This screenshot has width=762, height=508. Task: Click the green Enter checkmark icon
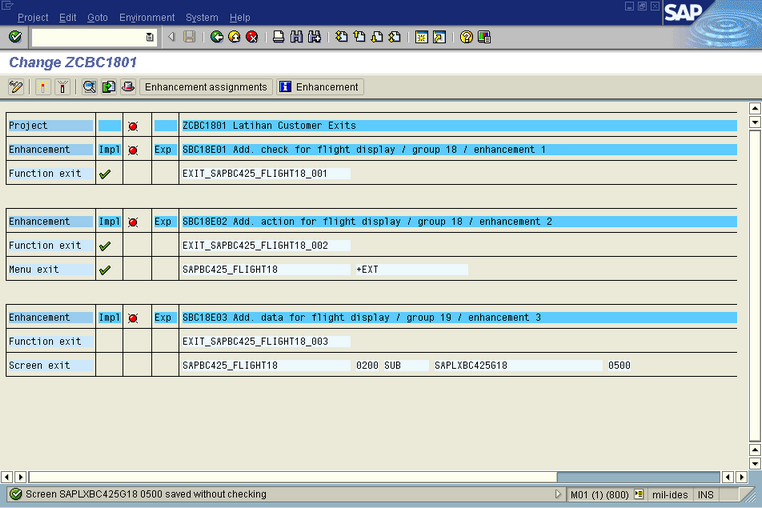pos(15,37)
